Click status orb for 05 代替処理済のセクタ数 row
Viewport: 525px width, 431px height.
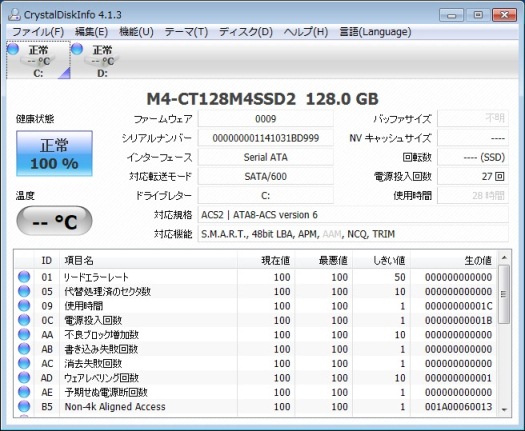(24, 291)
